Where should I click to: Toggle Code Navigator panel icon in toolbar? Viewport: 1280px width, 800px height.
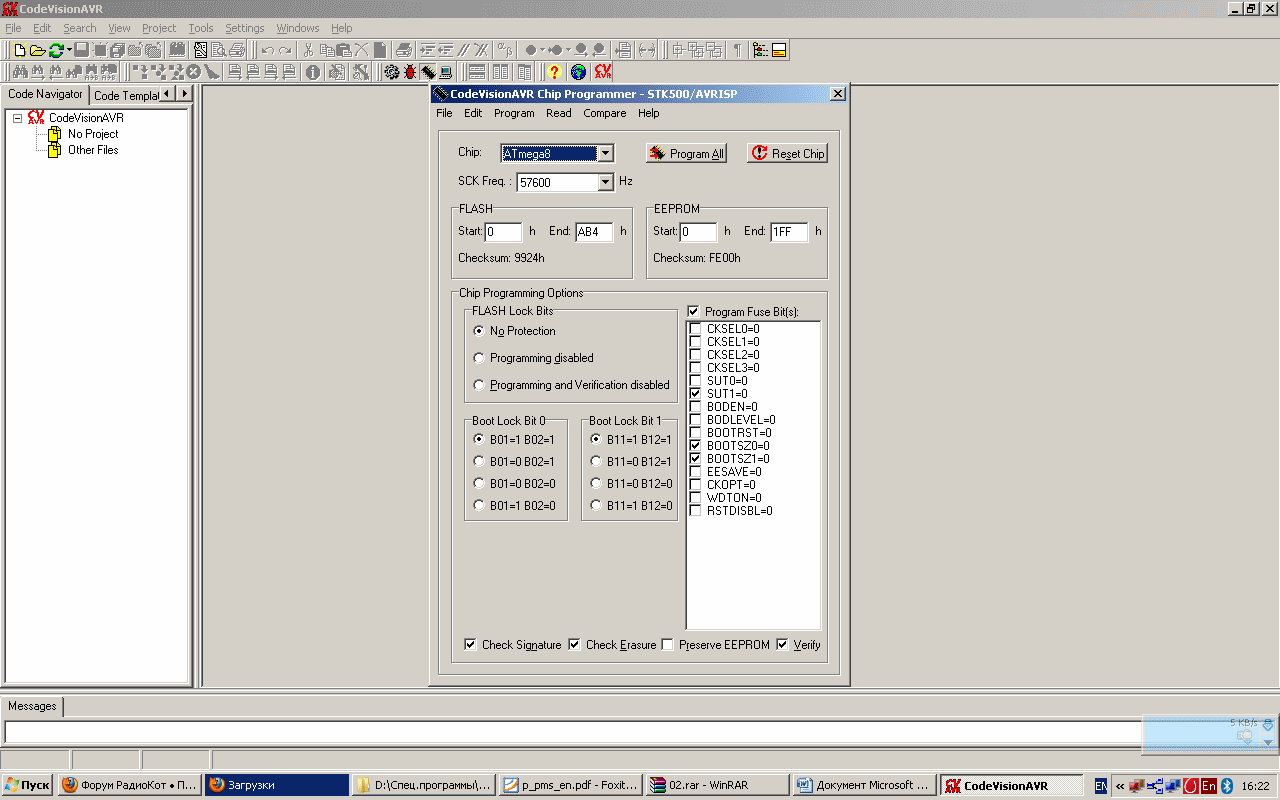(760, 49)
